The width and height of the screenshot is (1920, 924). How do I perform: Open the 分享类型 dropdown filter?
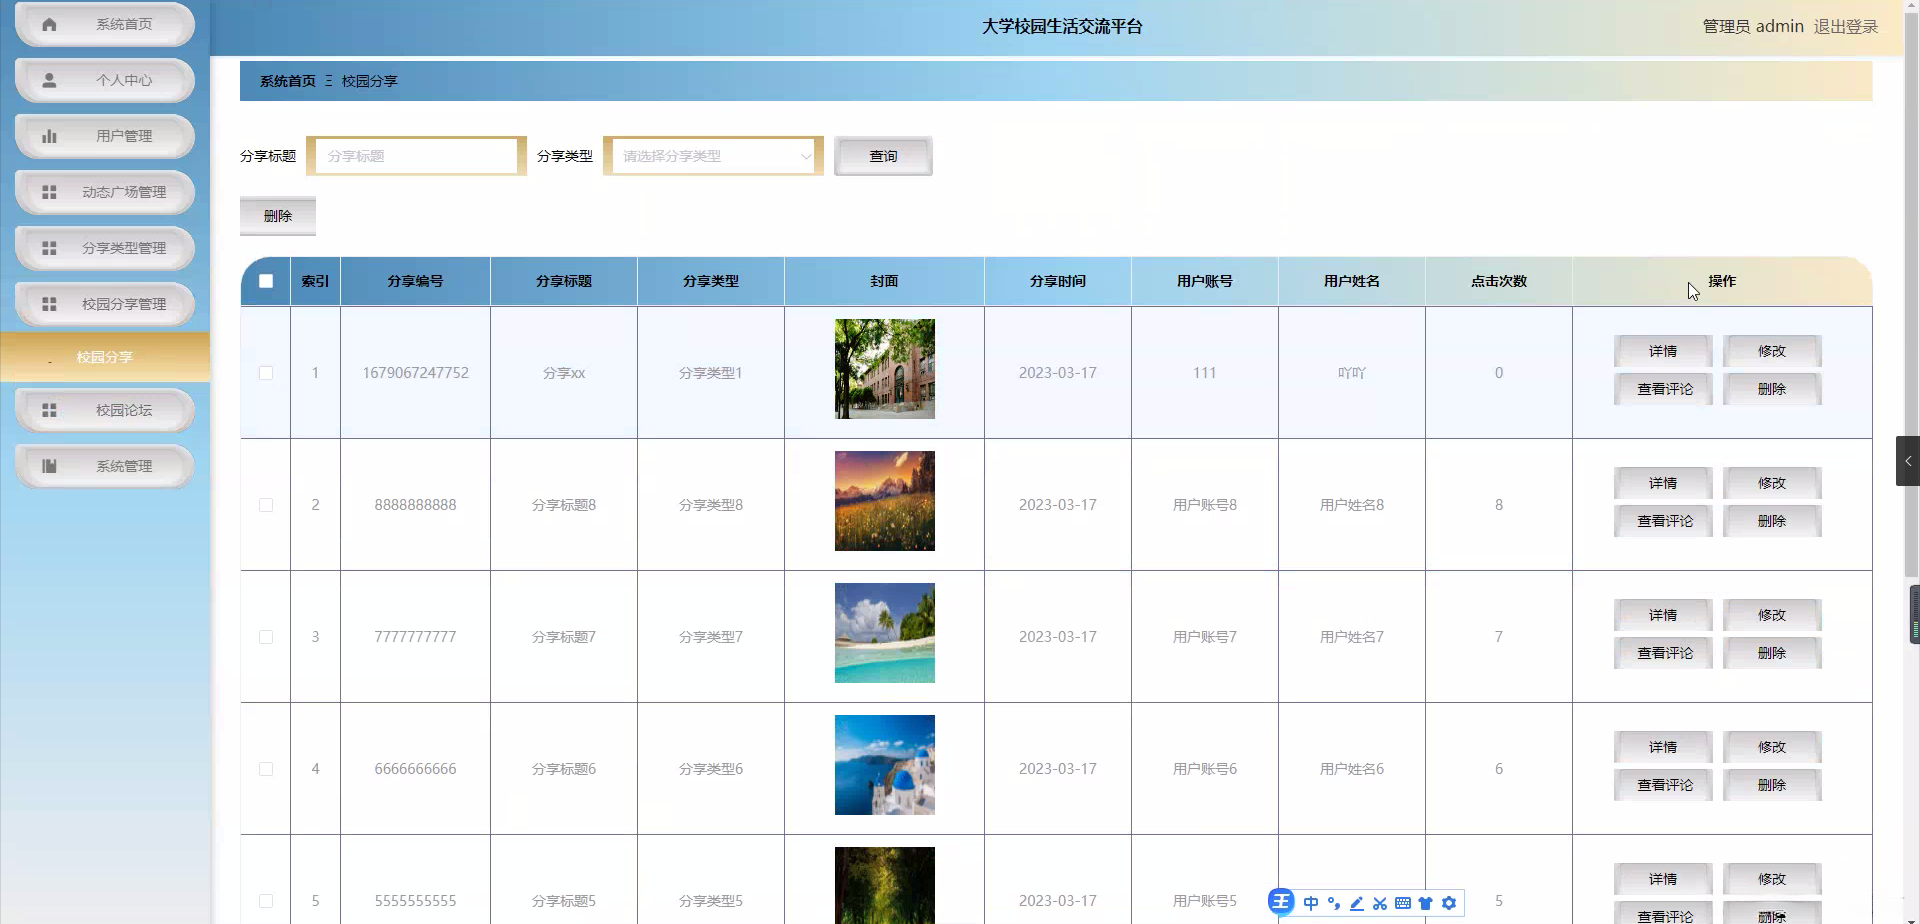pos(713,156)
